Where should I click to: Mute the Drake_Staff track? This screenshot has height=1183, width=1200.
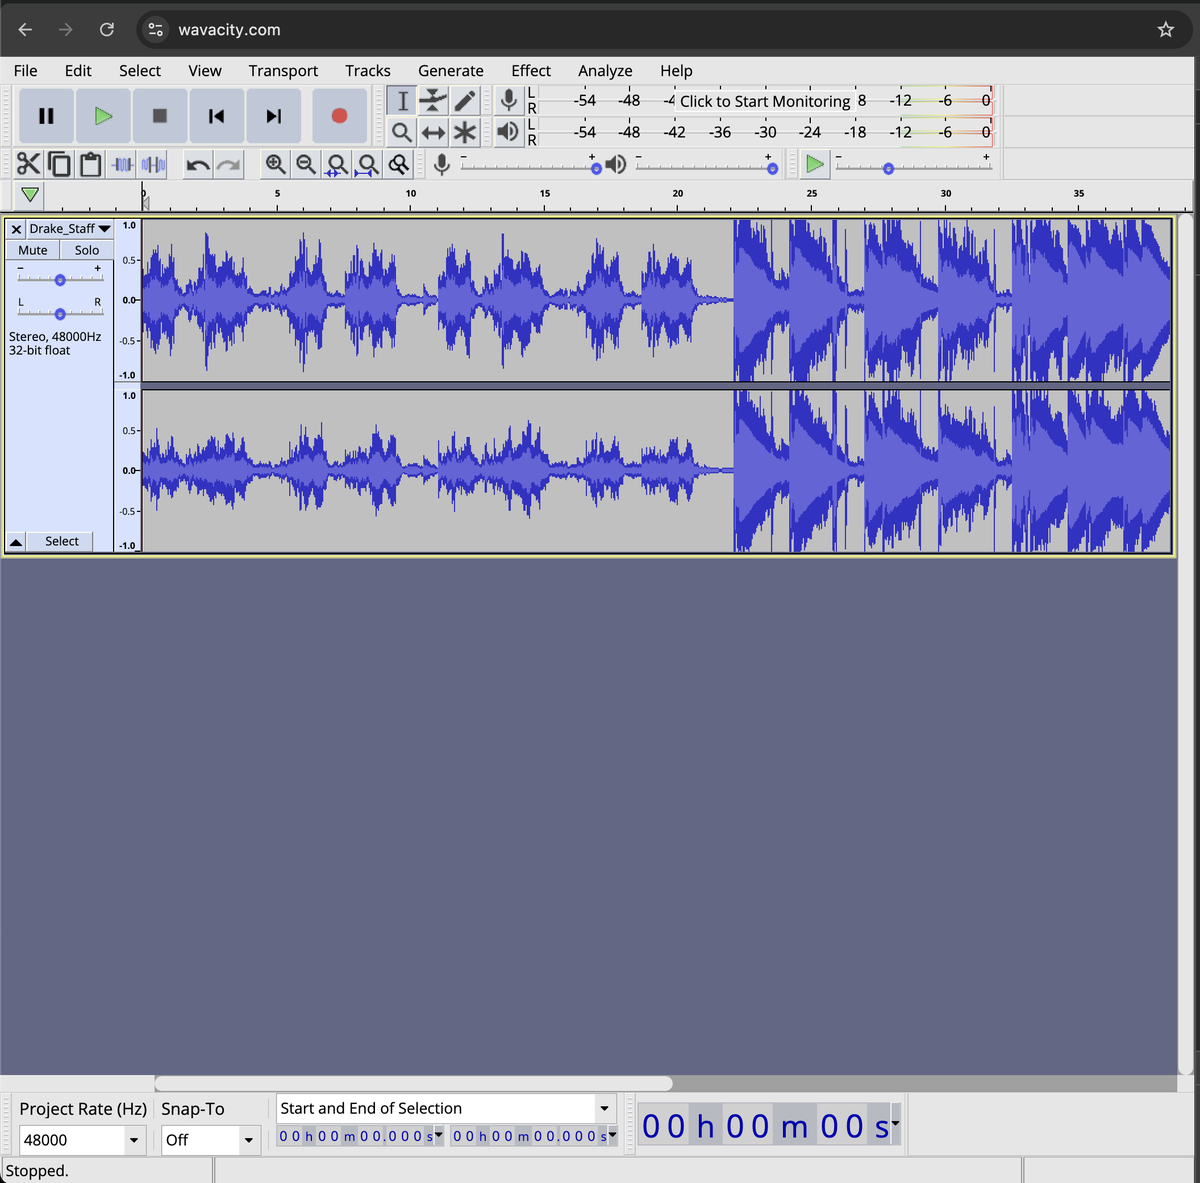coord(33,250)
